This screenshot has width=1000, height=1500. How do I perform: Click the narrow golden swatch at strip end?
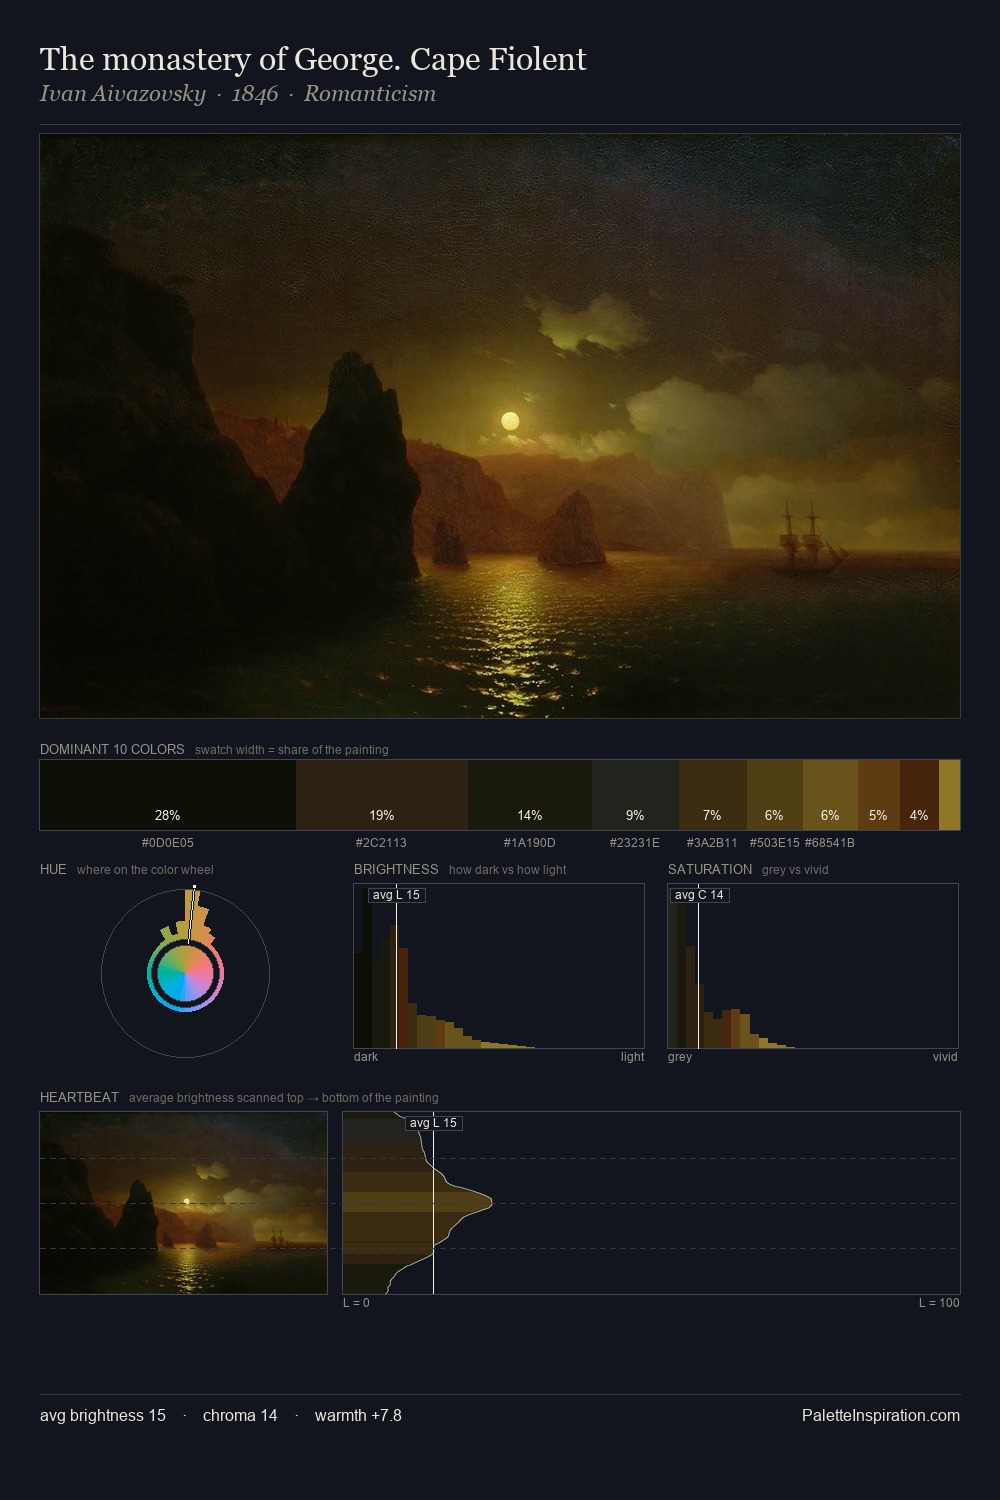tap(949, 795)
